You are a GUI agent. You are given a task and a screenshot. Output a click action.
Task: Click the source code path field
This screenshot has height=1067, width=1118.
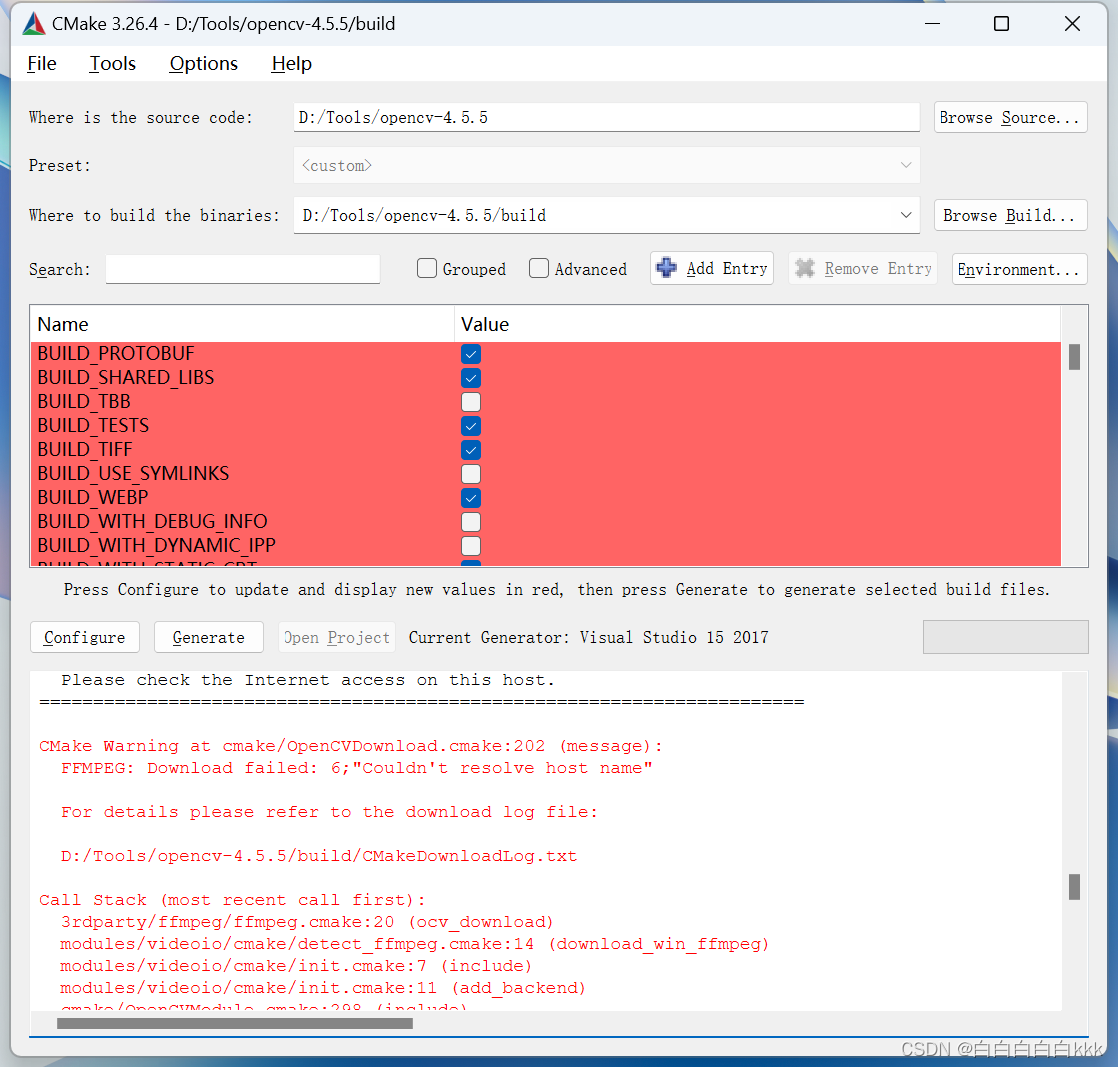[606, 118]
